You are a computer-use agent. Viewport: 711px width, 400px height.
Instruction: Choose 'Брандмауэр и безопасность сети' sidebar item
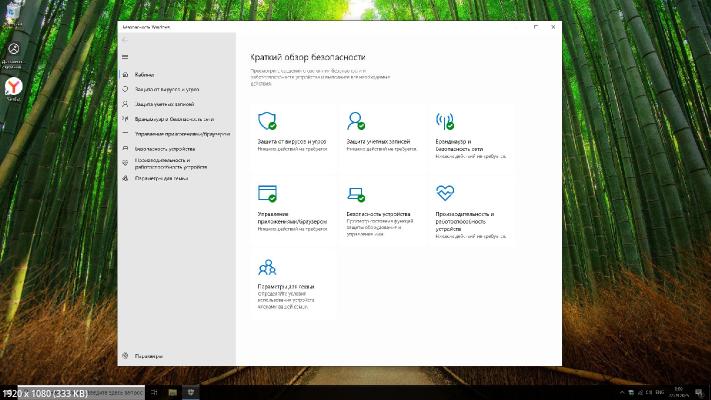point(174,118)
